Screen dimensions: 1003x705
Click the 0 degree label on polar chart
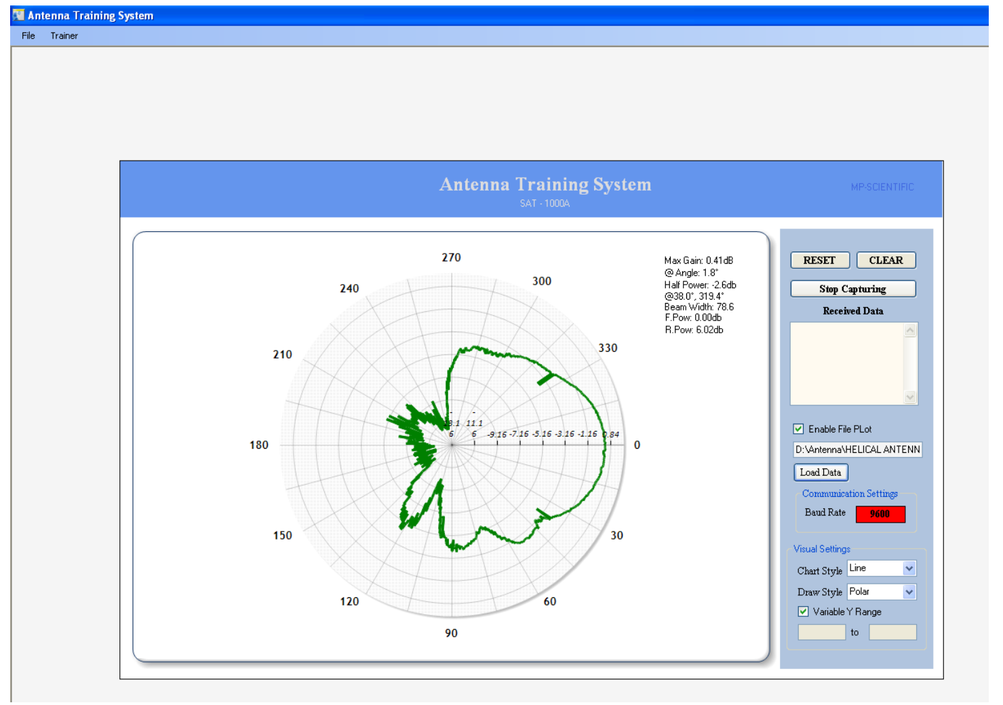click(x=637, y=445)
